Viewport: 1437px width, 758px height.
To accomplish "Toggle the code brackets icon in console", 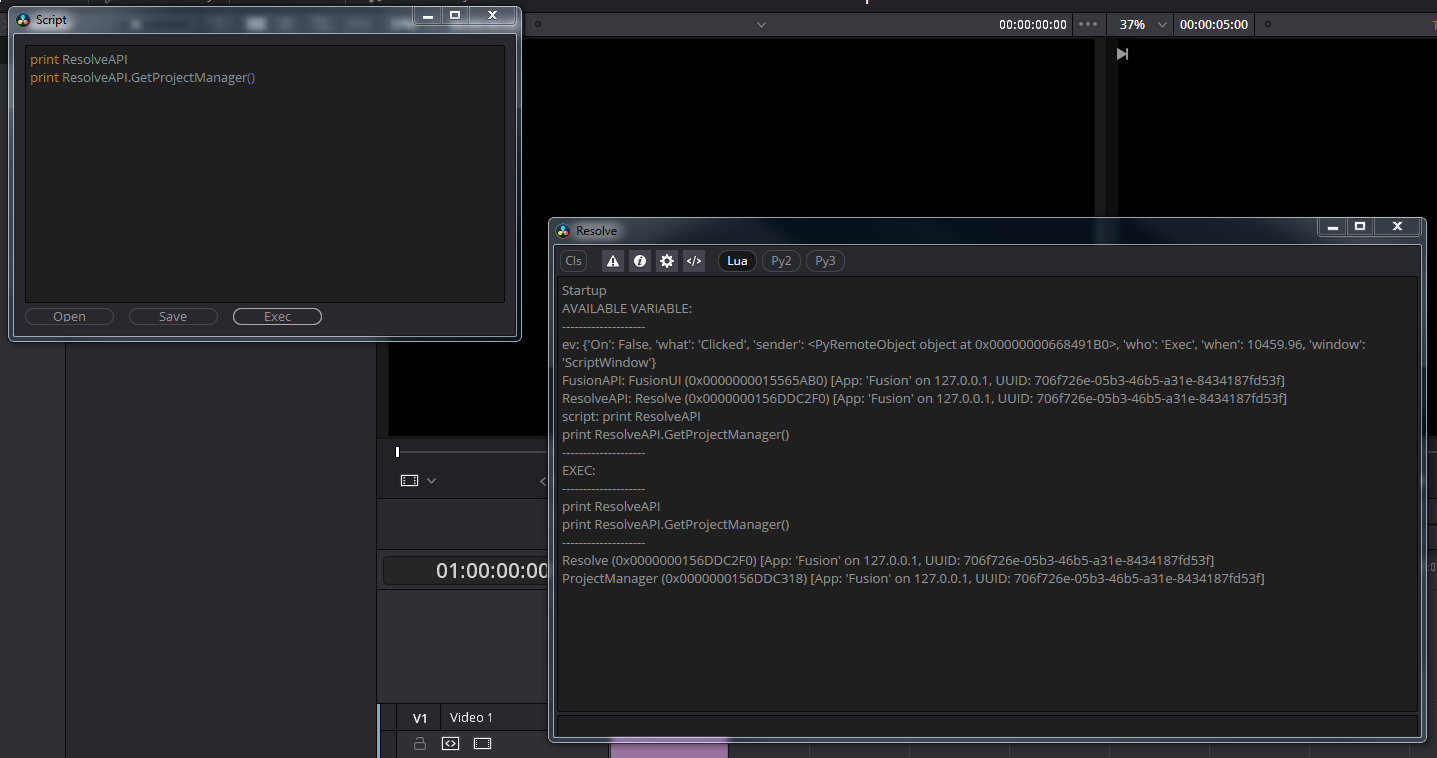I will [694, 261].
